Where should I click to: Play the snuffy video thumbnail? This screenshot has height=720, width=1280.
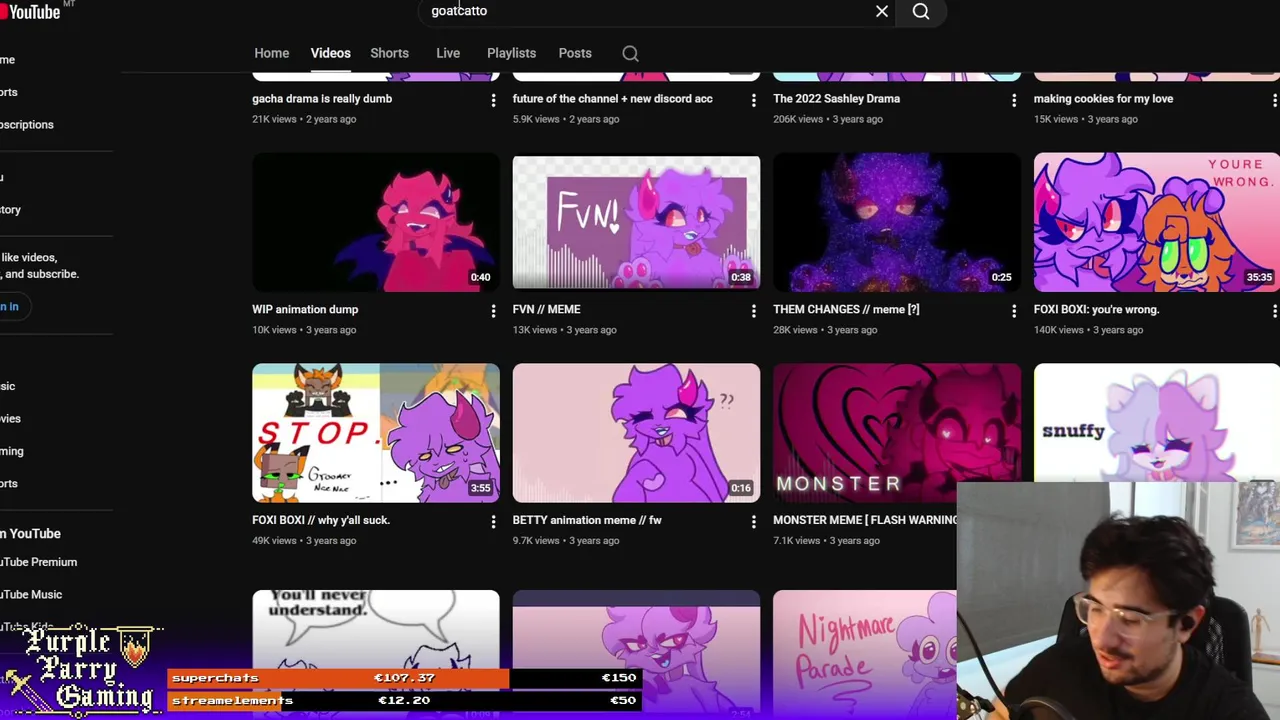pyautogui.click(x=1157, y=423)
